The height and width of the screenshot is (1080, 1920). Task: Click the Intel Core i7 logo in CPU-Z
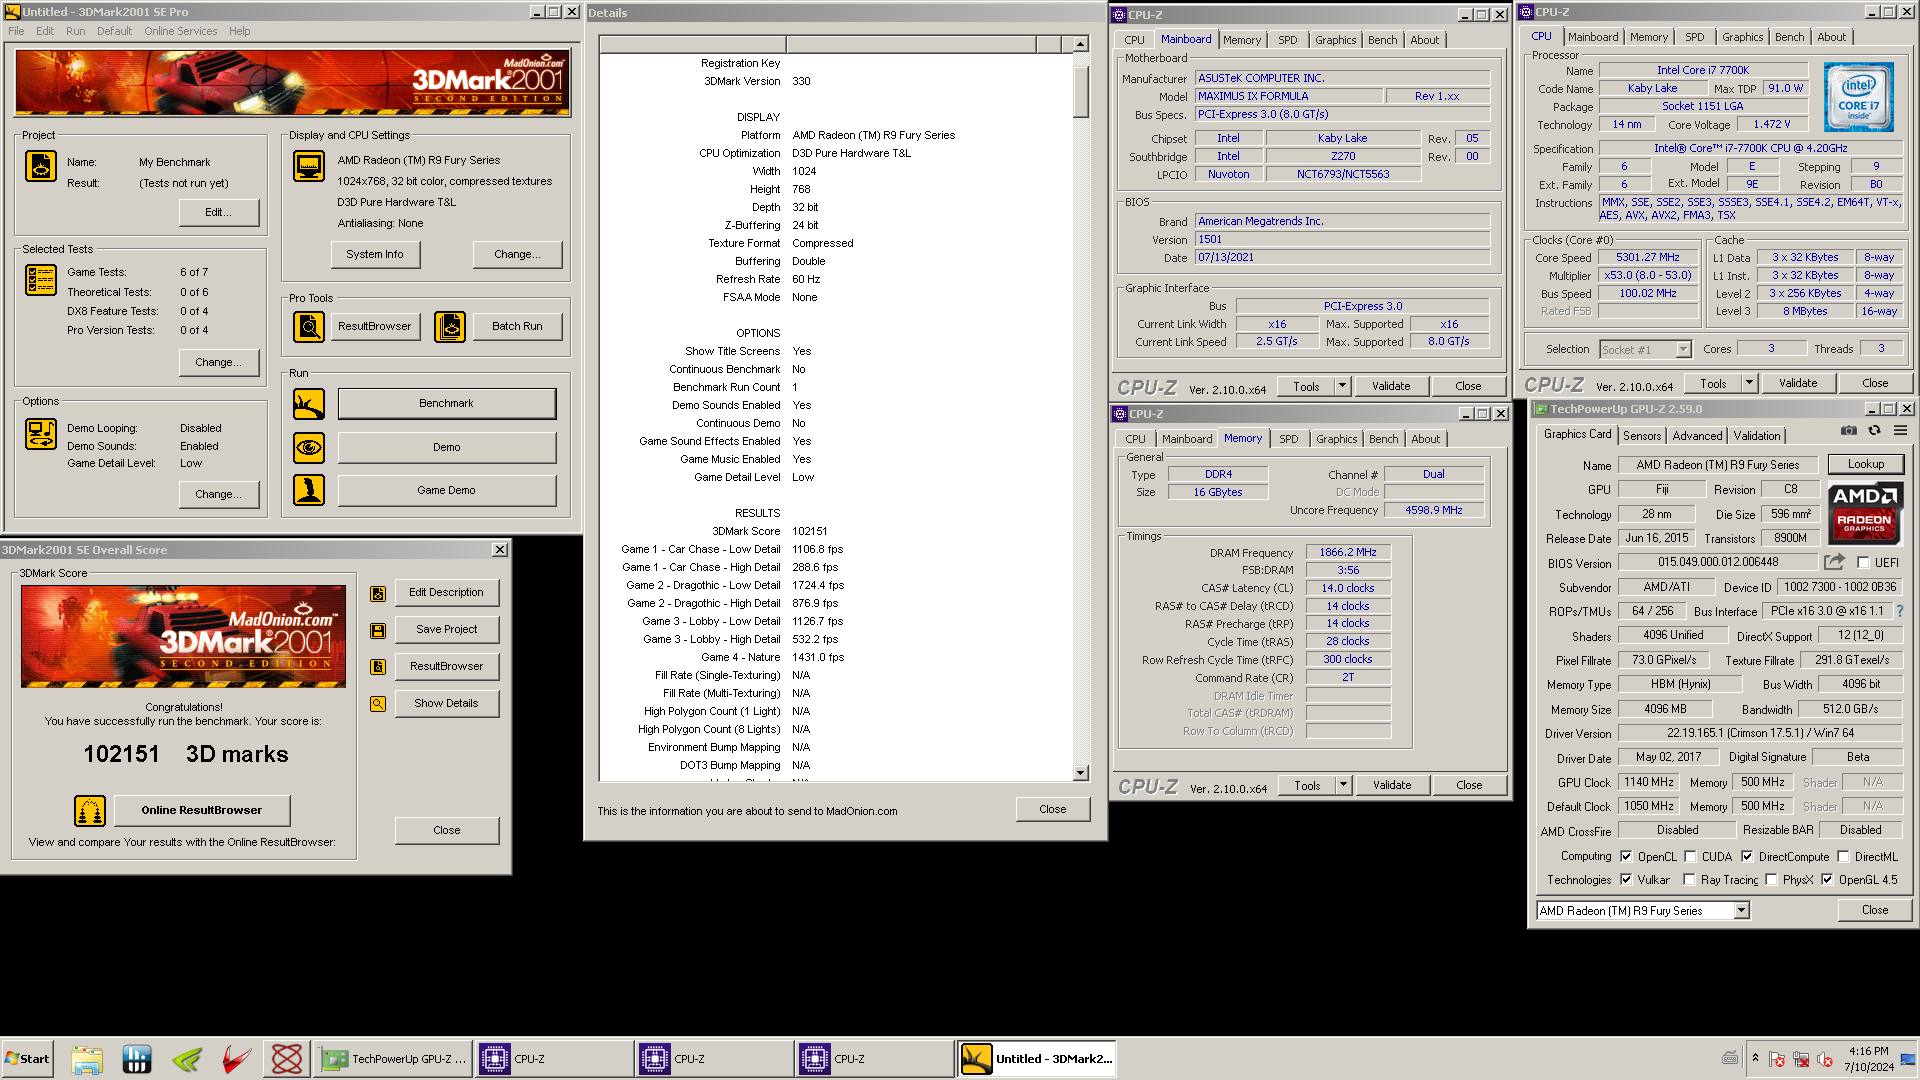tap(1858, 97)
